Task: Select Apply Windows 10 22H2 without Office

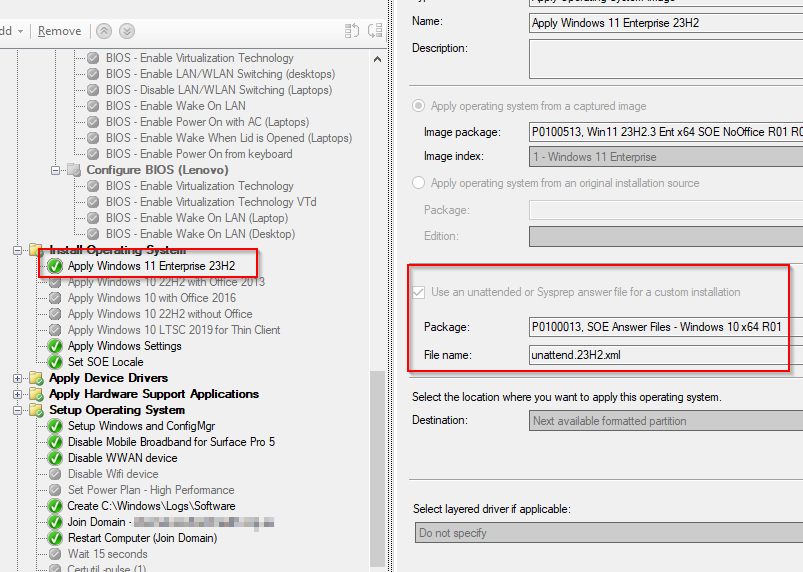Action: pyautogui.click(x=160, y=314)
